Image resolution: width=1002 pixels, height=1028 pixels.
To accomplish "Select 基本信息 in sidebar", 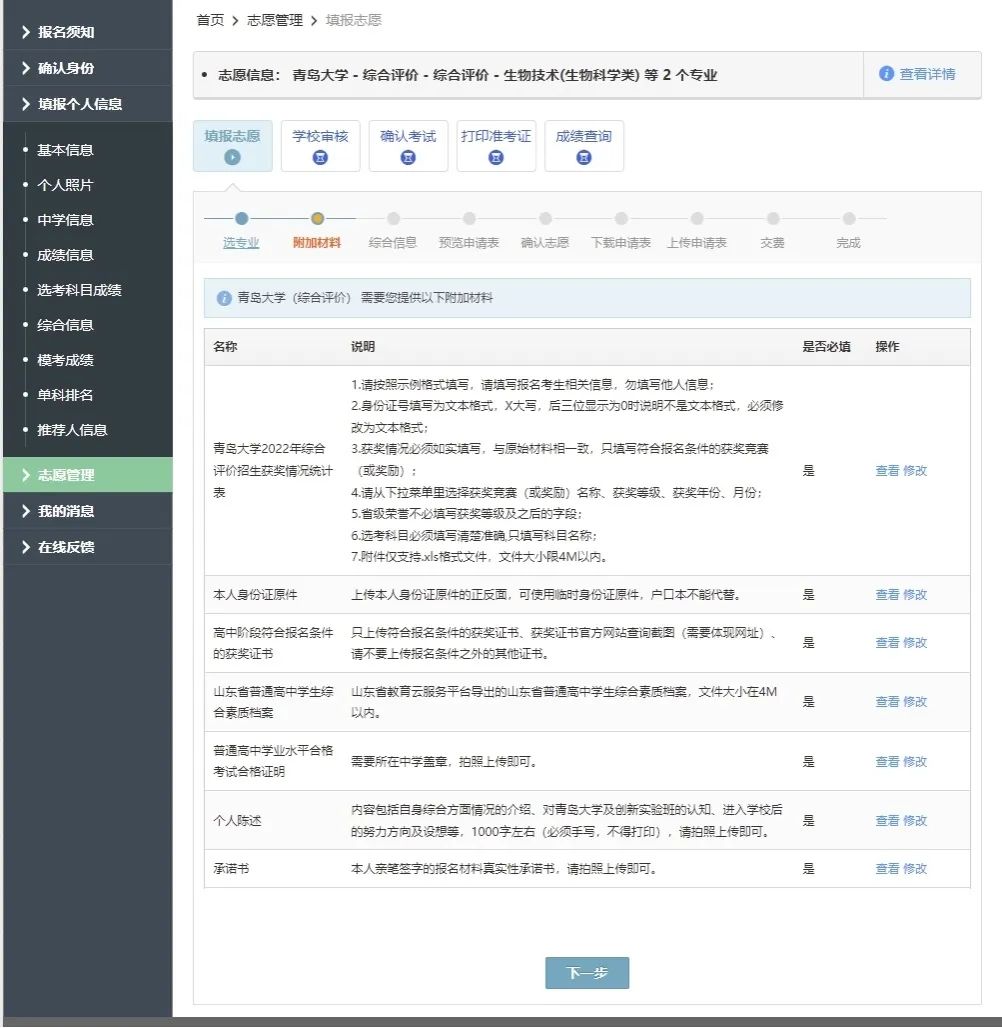I will click(65, 150).
